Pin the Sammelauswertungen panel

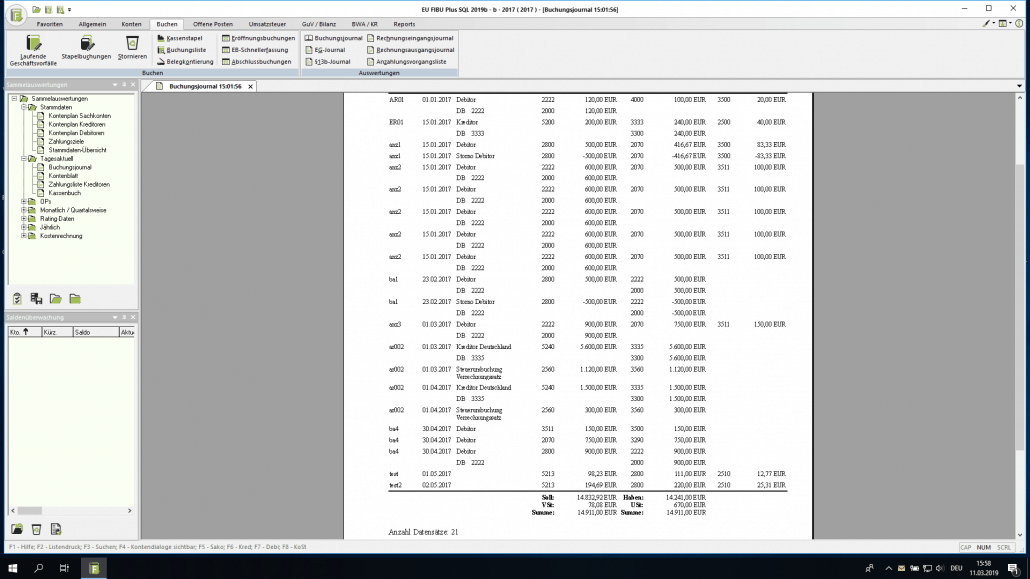tap(124, 85)
